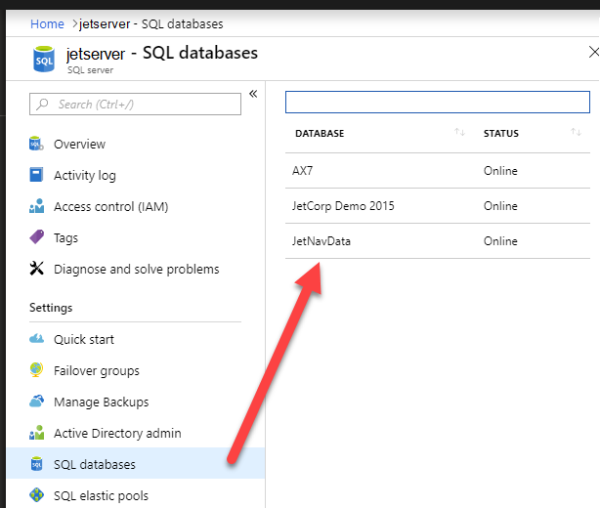Click the Quick start cloud icon
Viewport: 600px width, 508px height.
point(36,339)
